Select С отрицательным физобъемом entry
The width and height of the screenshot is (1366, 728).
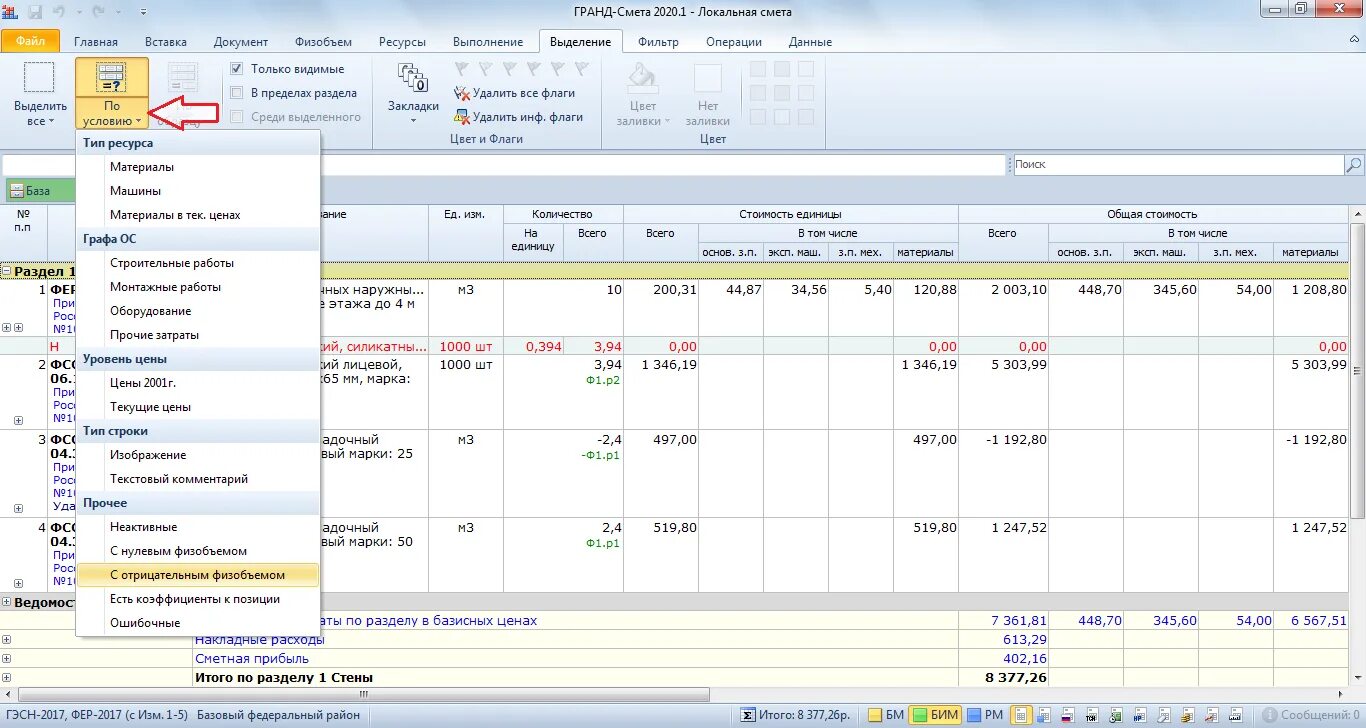[x=198, y=575]
